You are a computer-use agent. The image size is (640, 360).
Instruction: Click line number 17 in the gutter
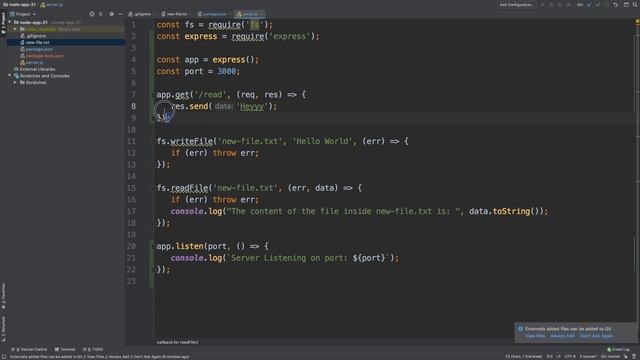coord(131,211)
